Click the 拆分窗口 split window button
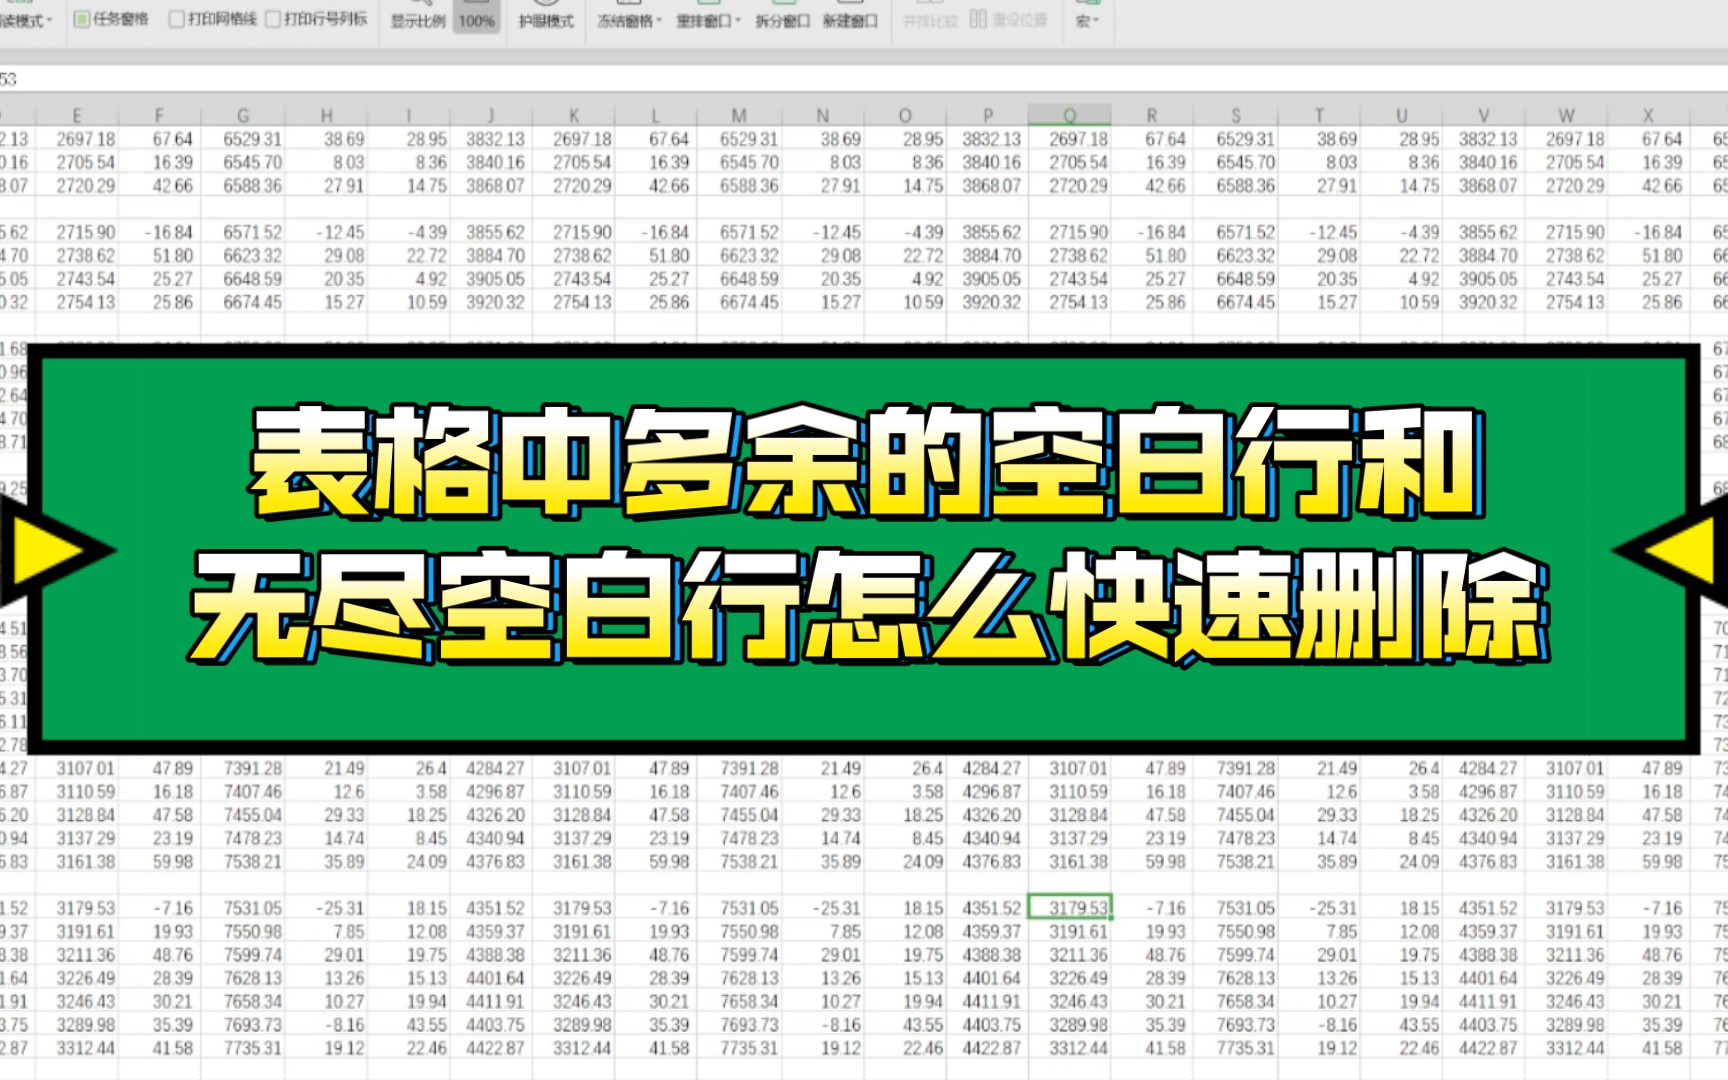1728x1080 pixels. pos(782,21)
